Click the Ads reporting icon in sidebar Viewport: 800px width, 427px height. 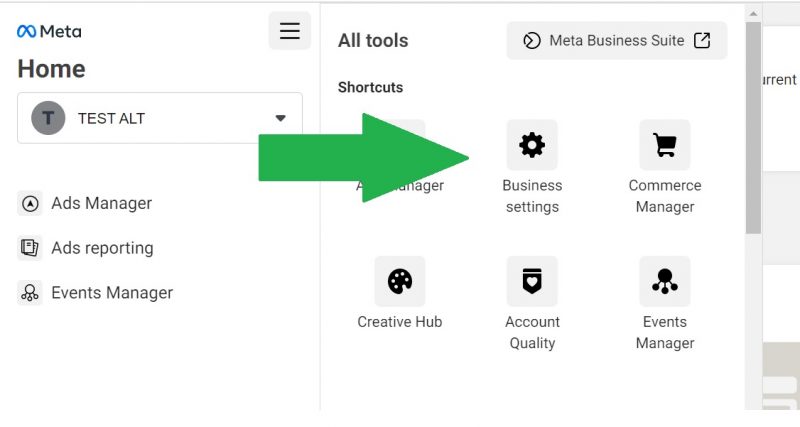point(30,248)
